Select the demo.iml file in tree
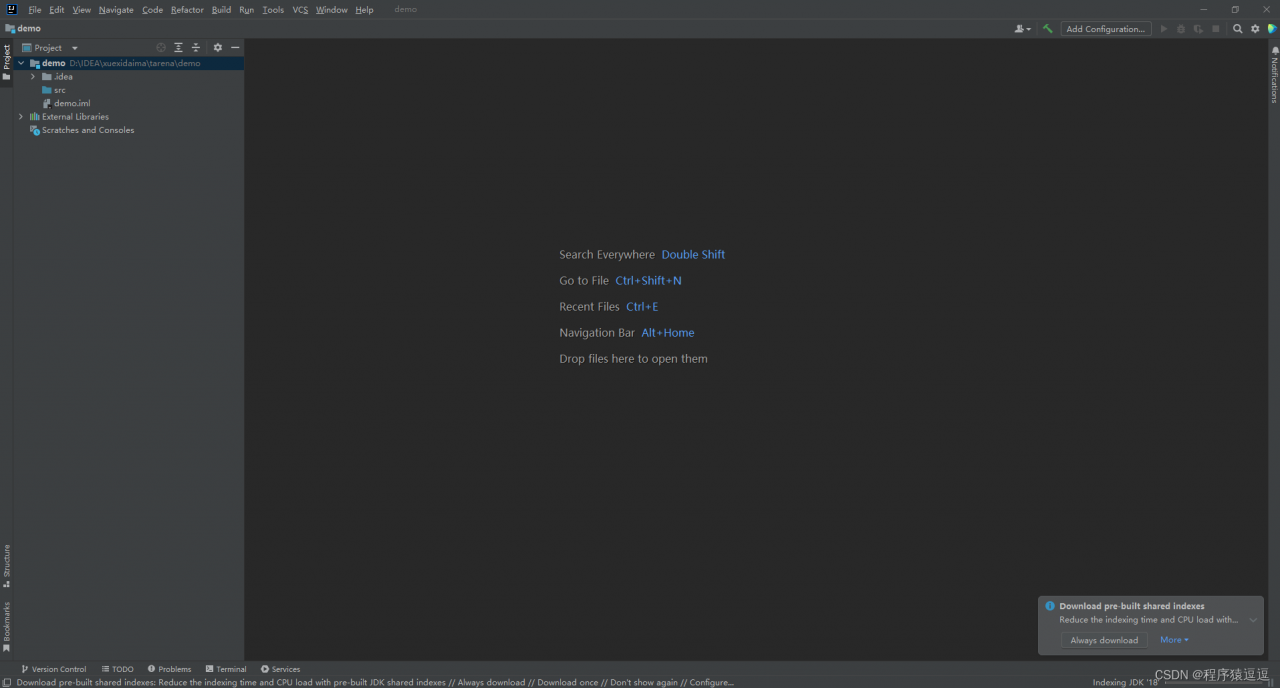 (x=71, y=103)
